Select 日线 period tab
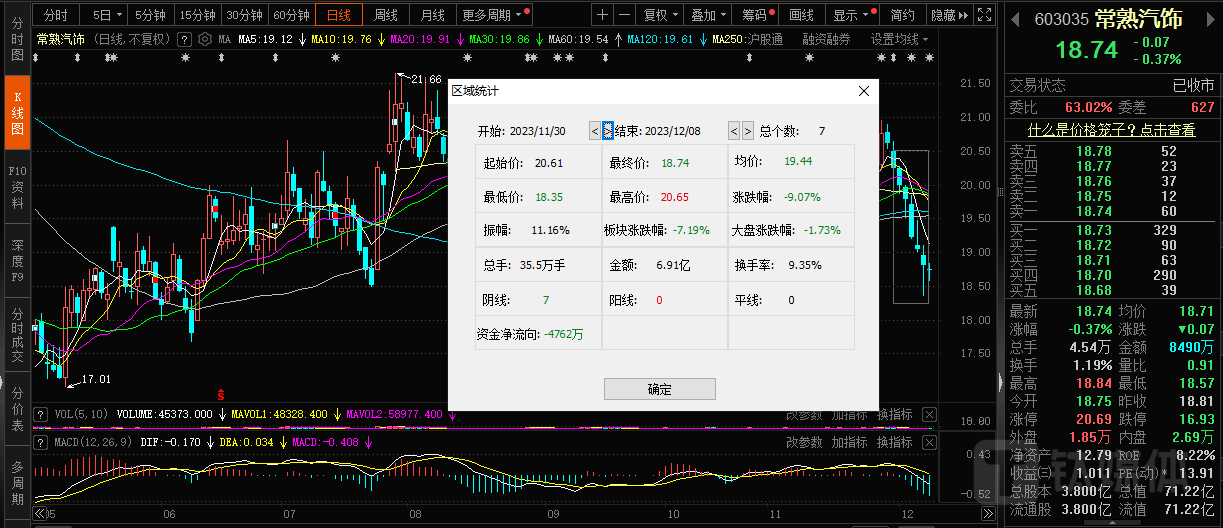 (339, 15)
